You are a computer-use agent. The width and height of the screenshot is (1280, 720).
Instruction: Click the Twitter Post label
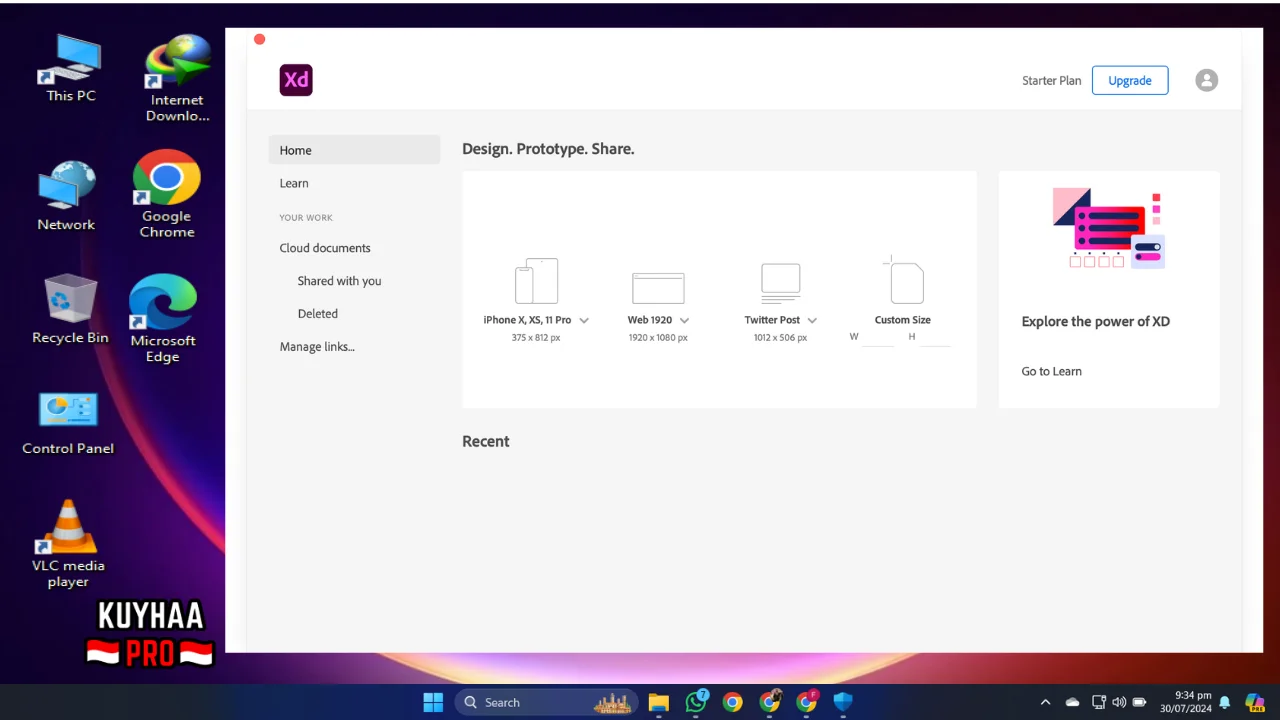click(x=772, y=320)
